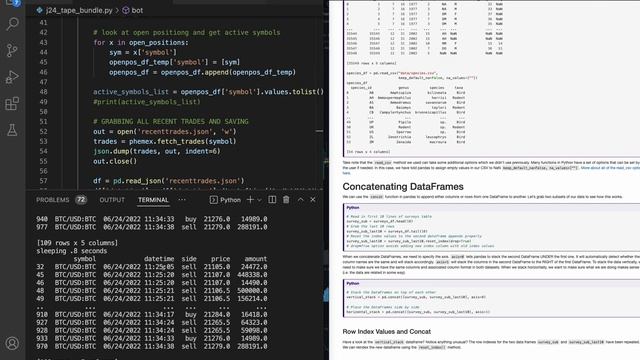Select the Python terminal shell label
Screen dimensions: 640x360
(225, 200)
